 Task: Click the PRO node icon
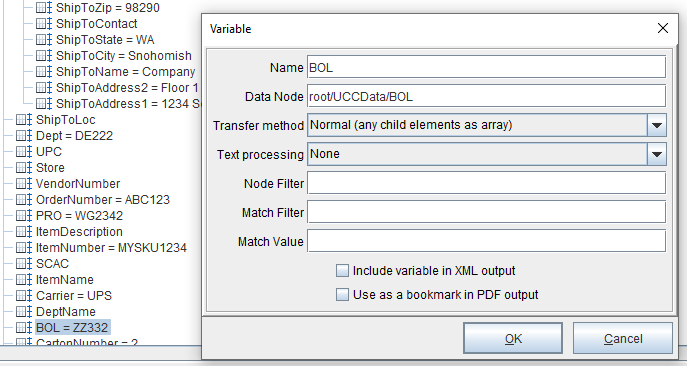pos(24,216)
